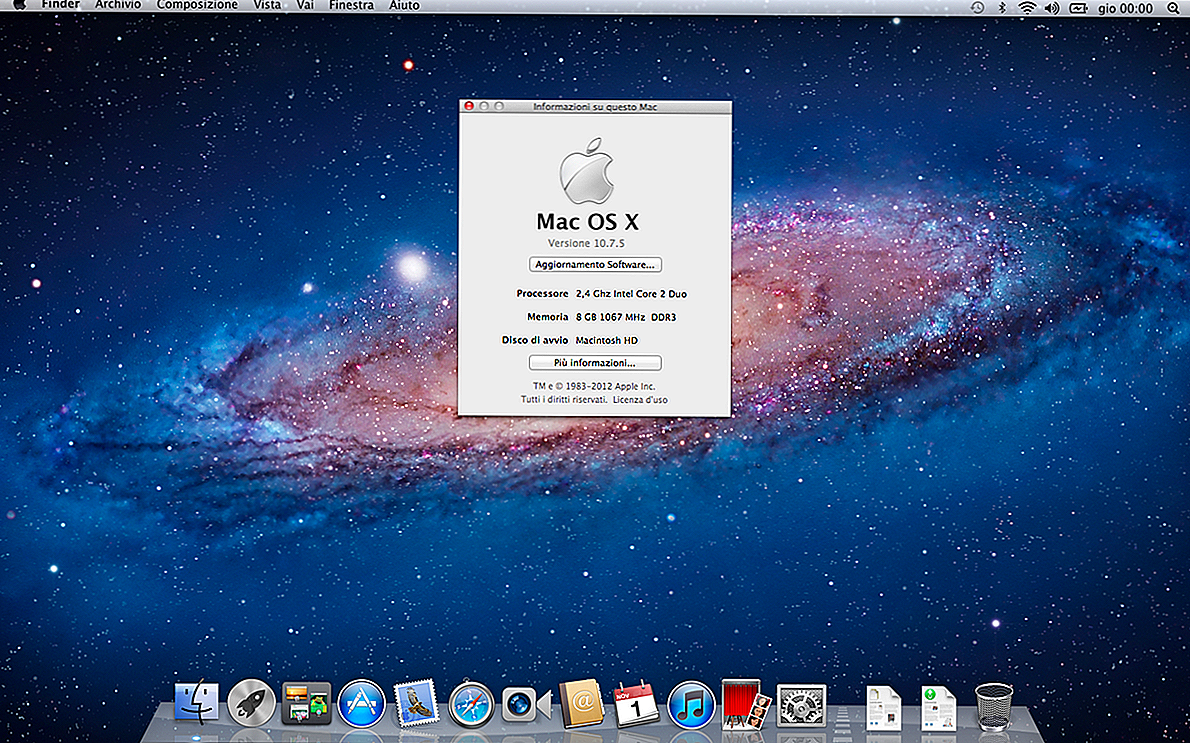Launch iTunes music note icon

click(x=691, y=704)
